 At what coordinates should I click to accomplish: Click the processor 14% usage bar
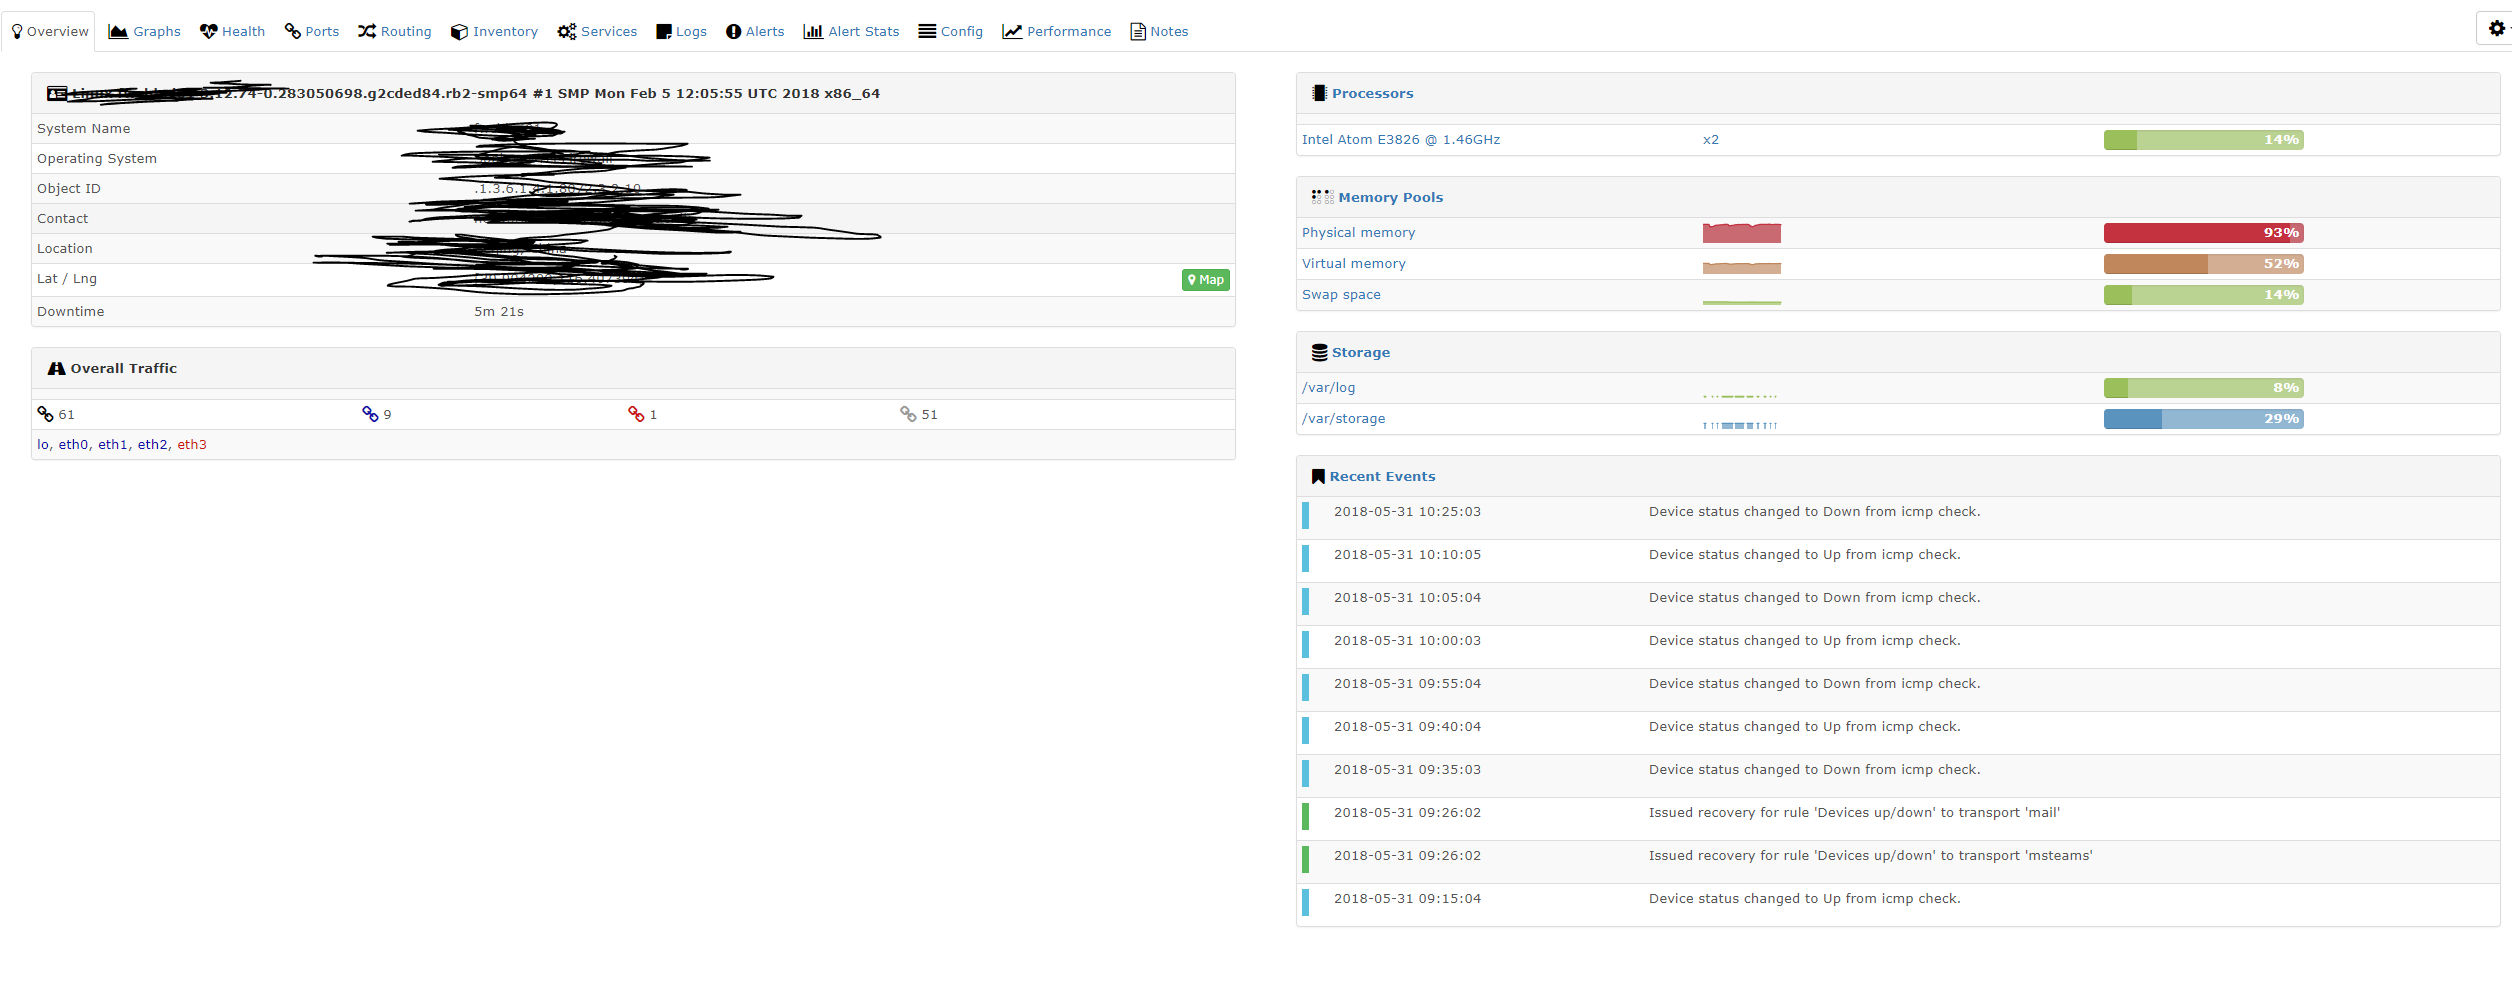coord(2204,140)
